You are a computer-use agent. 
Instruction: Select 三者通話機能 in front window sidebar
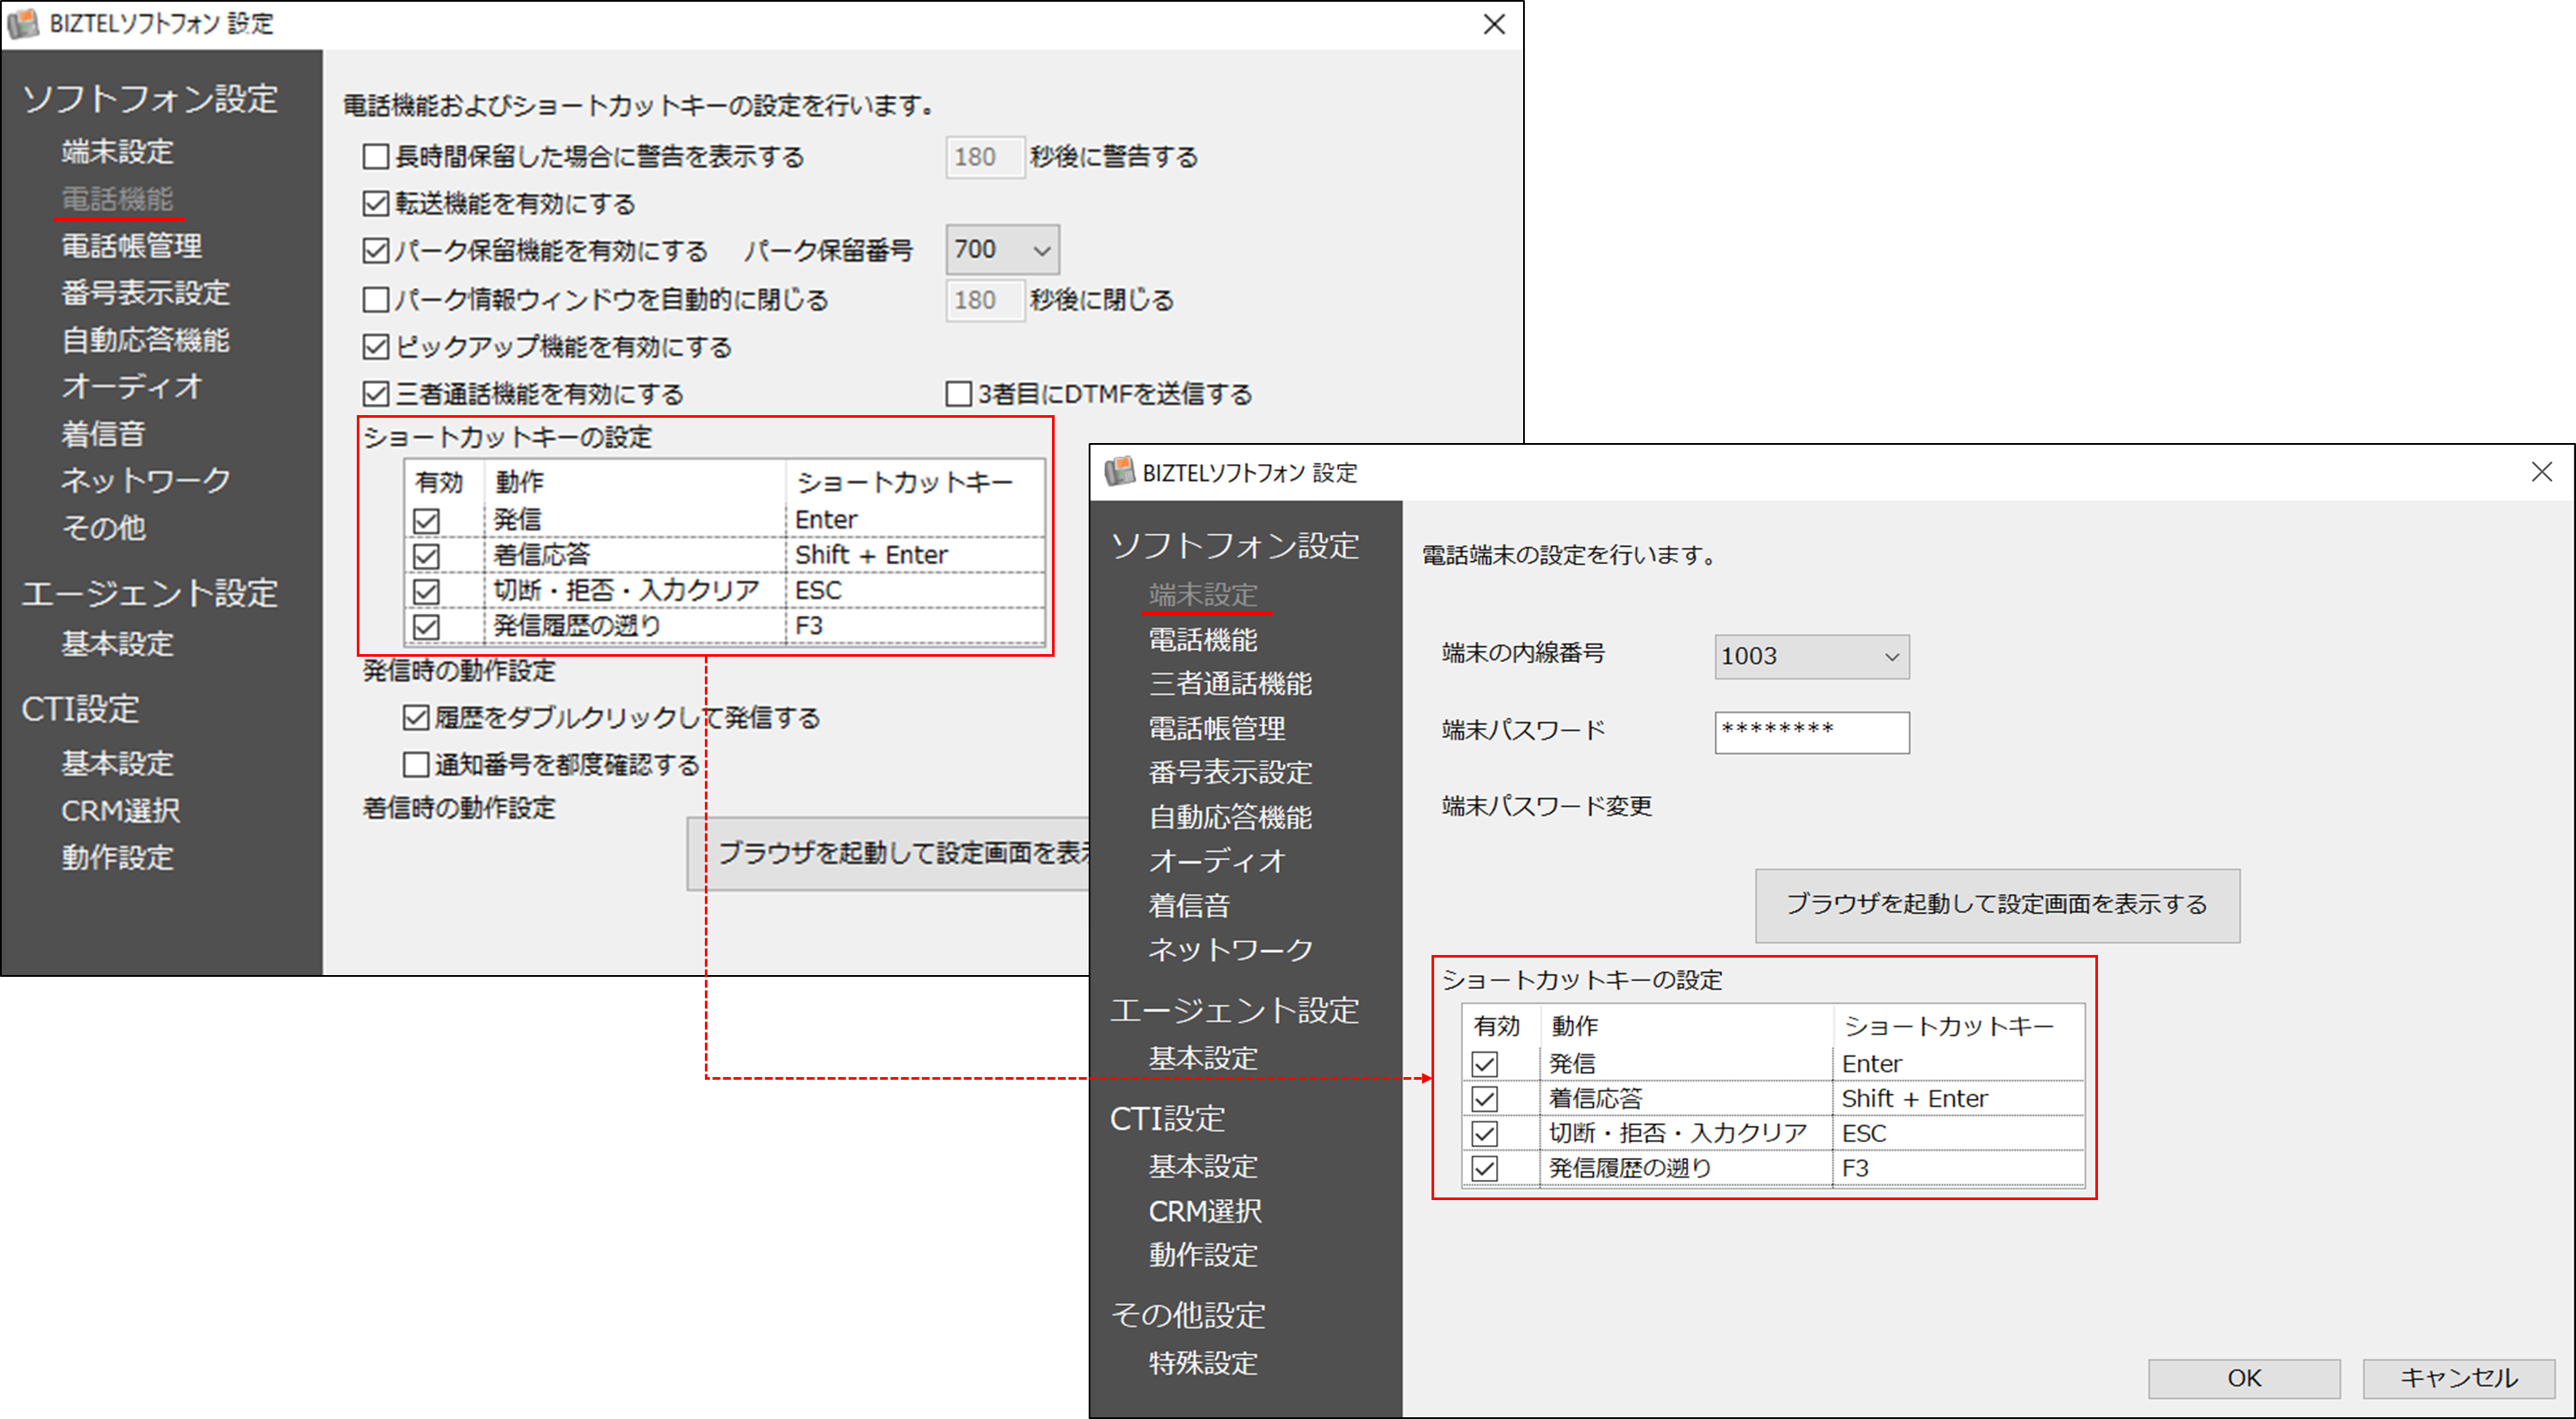pyautogui.click(x=1229, y=684)
